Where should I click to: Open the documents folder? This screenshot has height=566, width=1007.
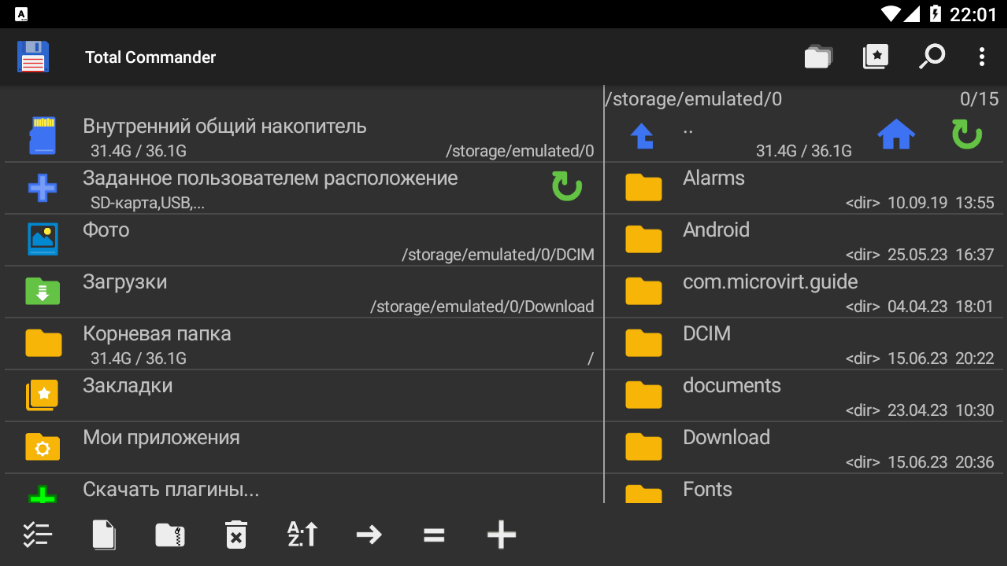(806, 396)
